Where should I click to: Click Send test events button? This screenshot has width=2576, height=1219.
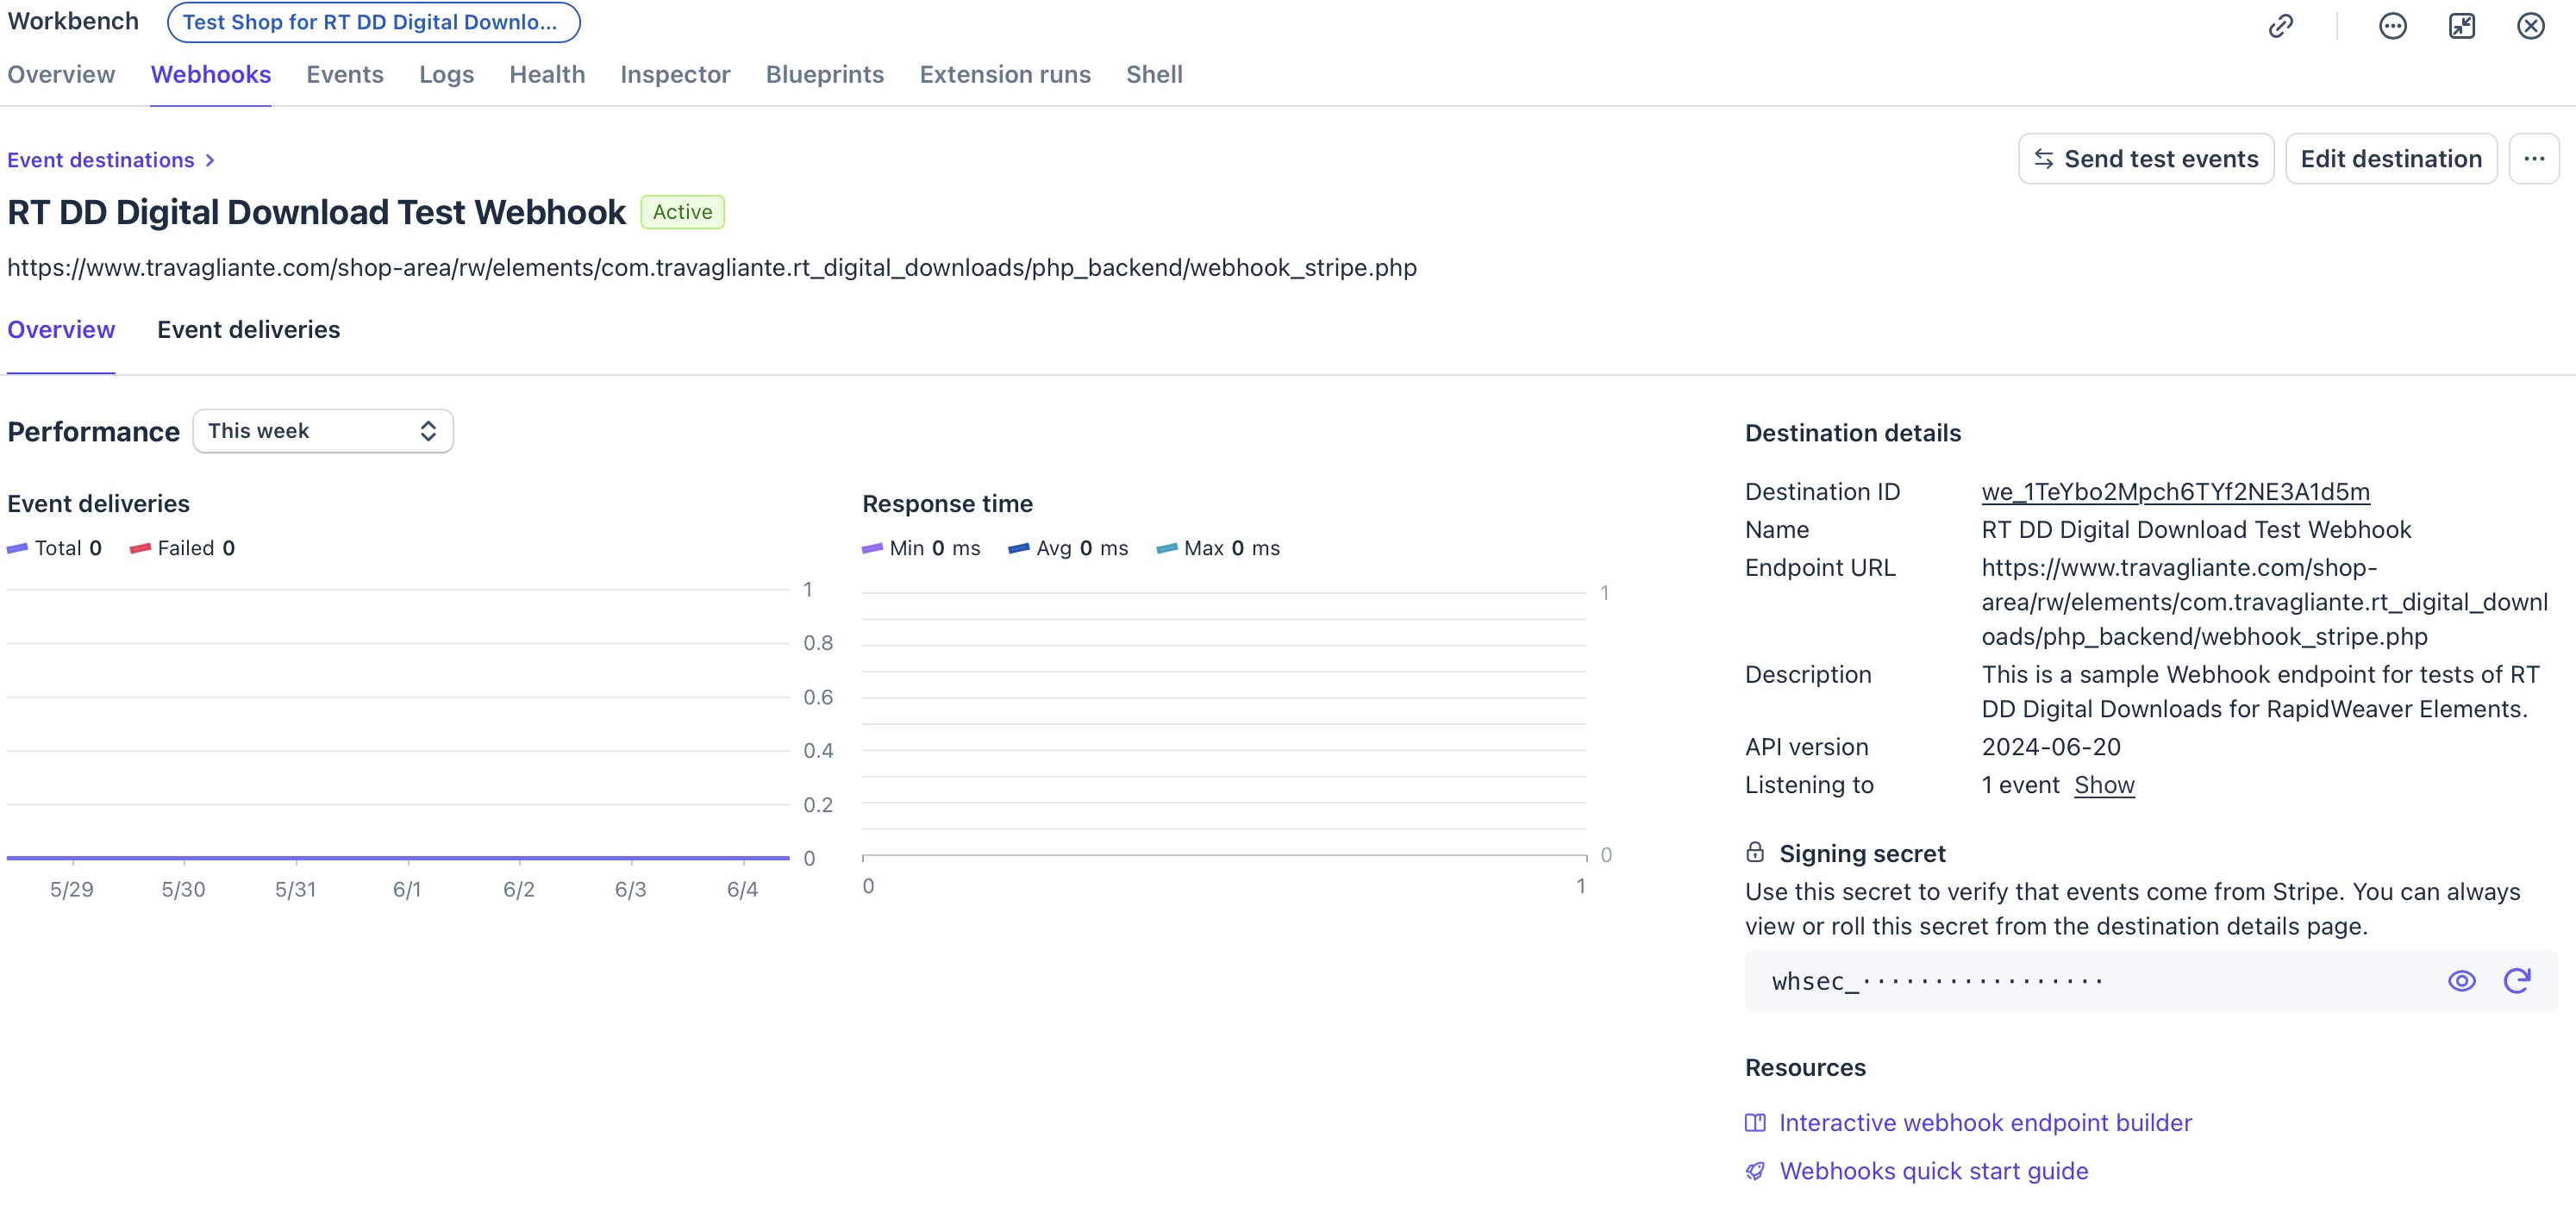pyautogui.click(x=2146, y=159)
